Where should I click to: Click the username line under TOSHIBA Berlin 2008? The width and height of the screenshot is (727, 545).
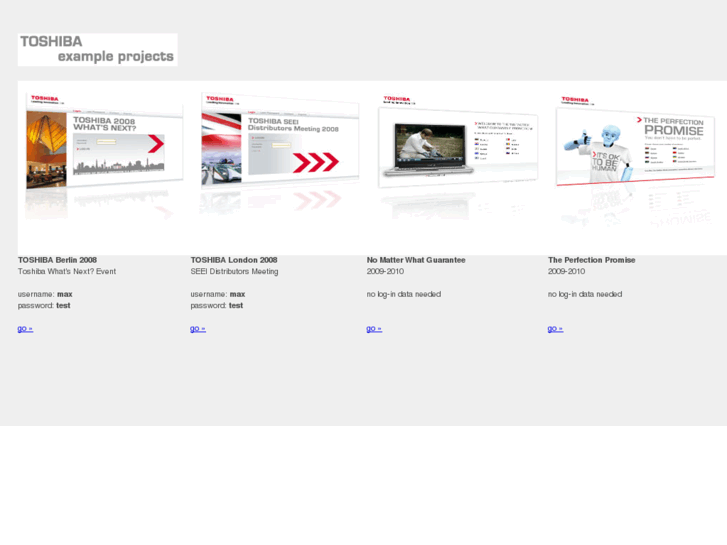45,294
